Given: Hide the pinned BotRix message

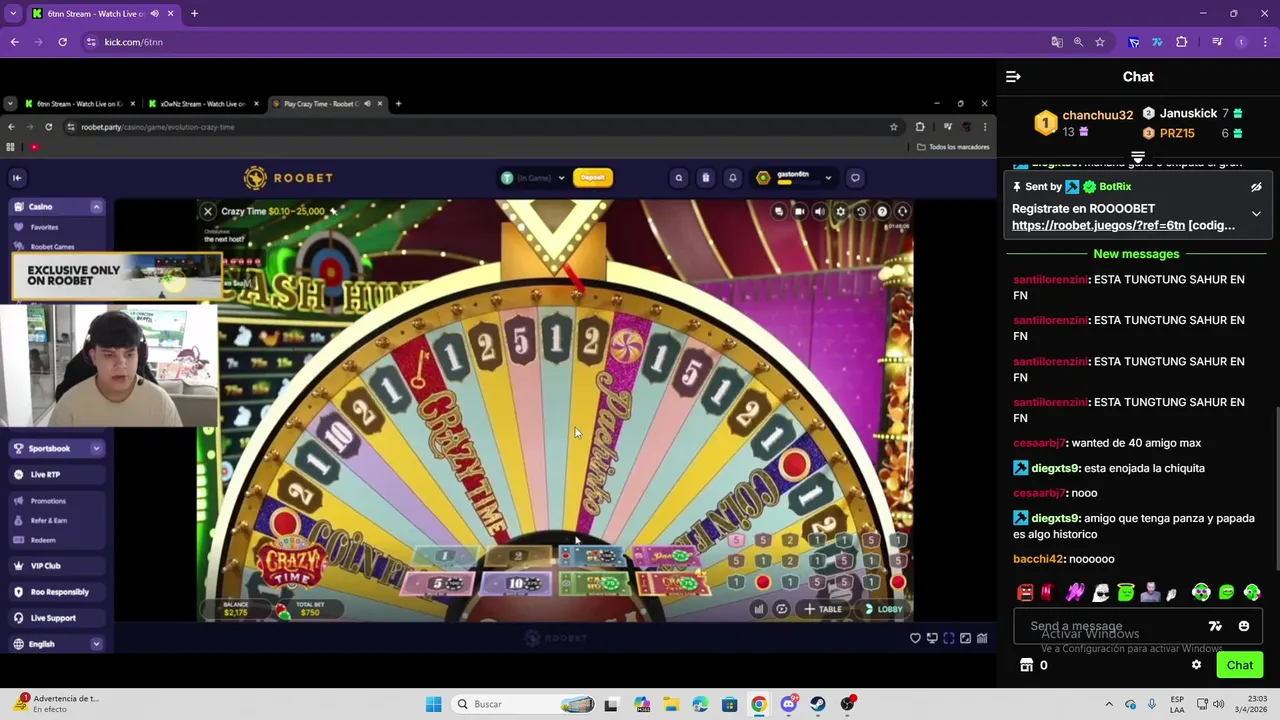Looking at the screenshot, I should tap(1256, 187).
